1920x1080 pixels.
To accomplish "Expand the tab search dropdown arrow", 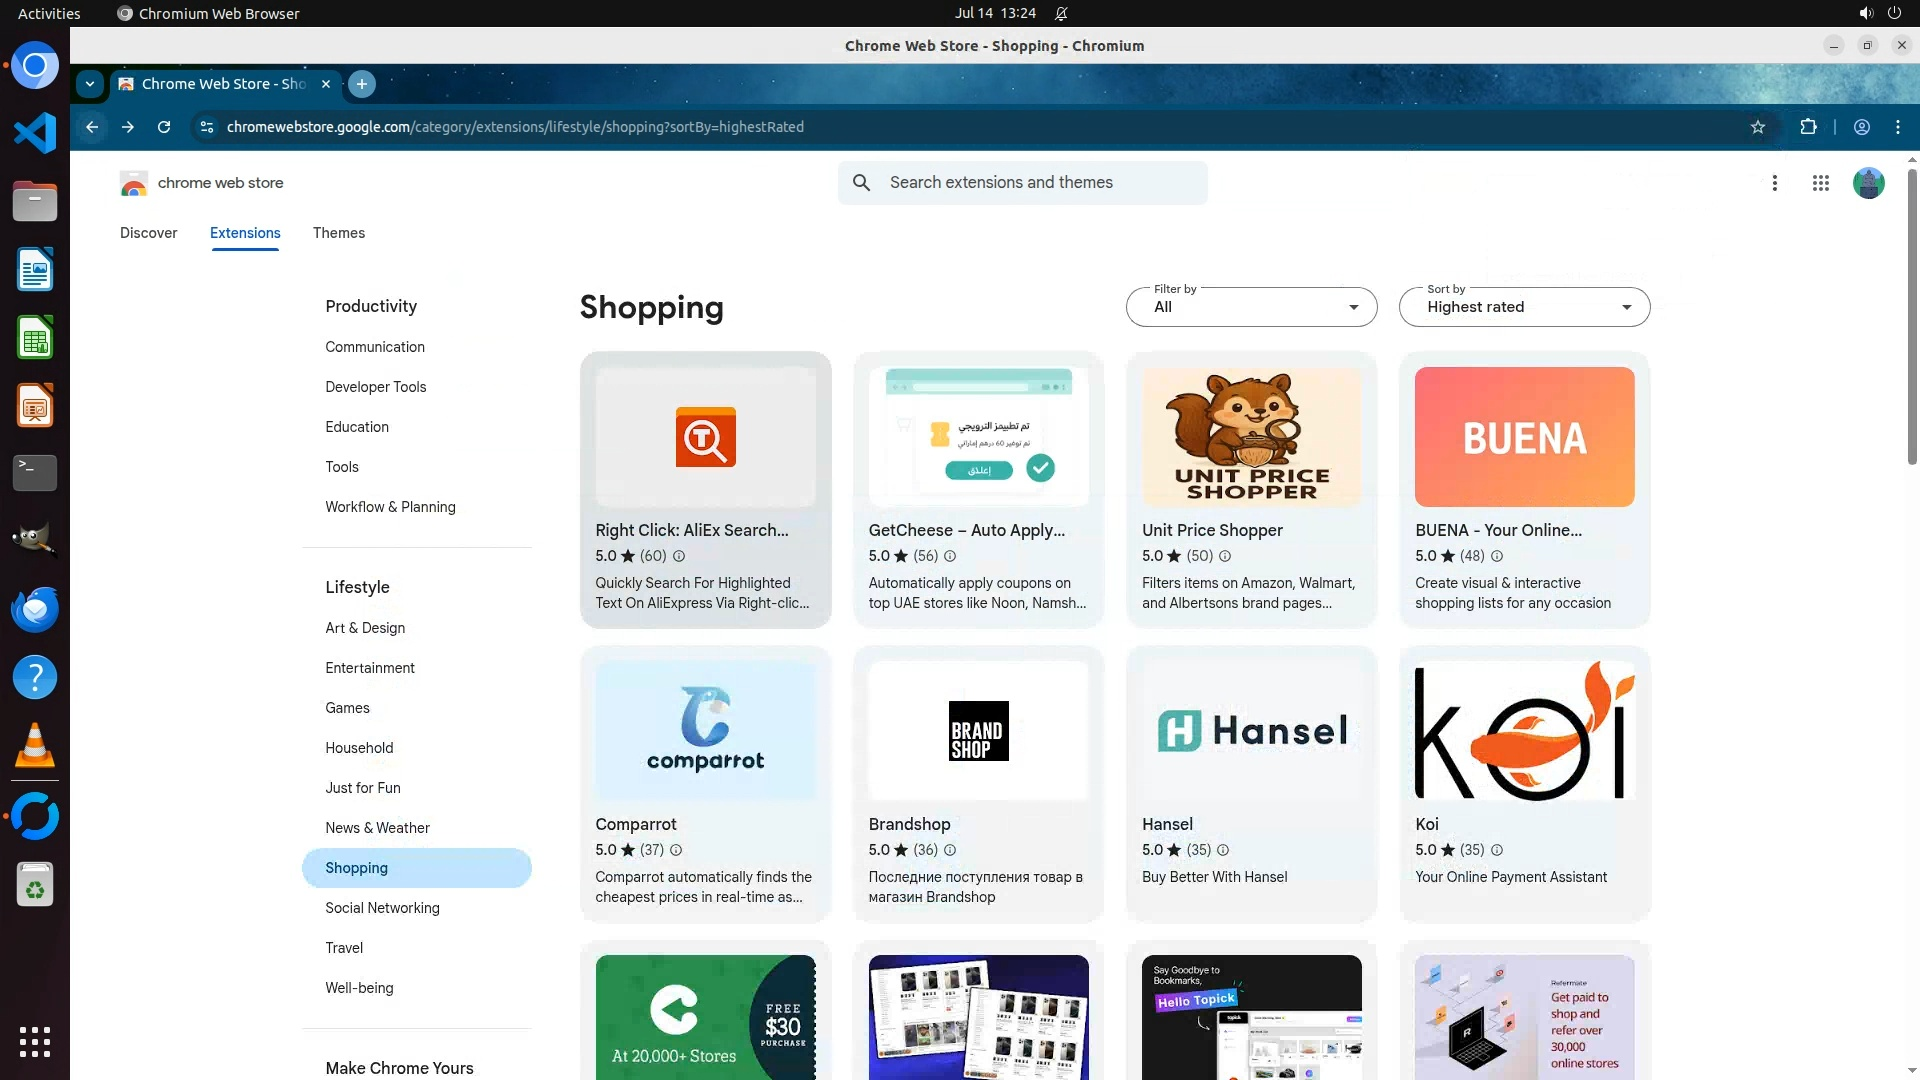I will [90, 84].
